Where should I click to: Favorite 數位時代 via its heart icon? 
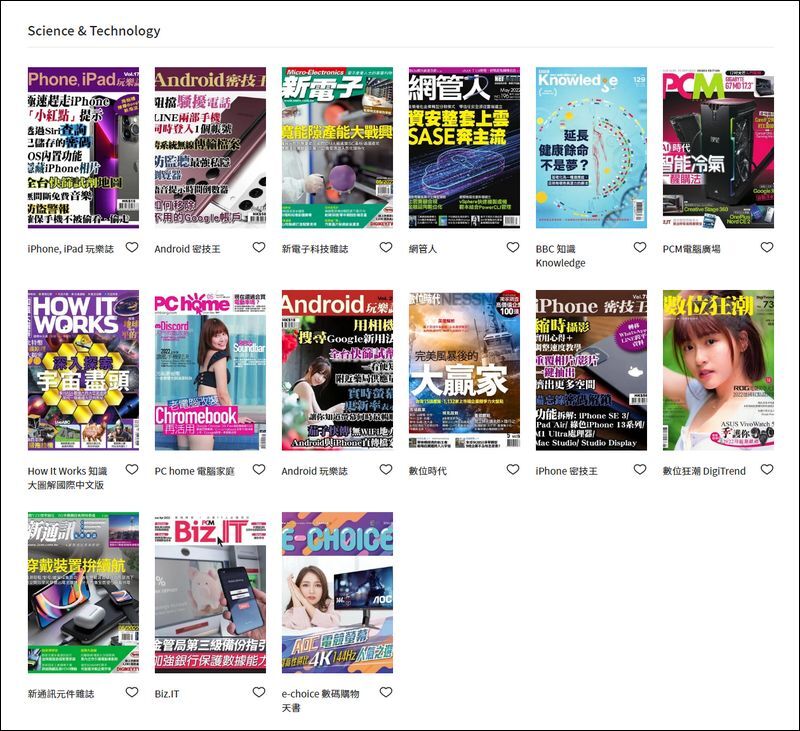pyautogui.click(x=513, y=469)
